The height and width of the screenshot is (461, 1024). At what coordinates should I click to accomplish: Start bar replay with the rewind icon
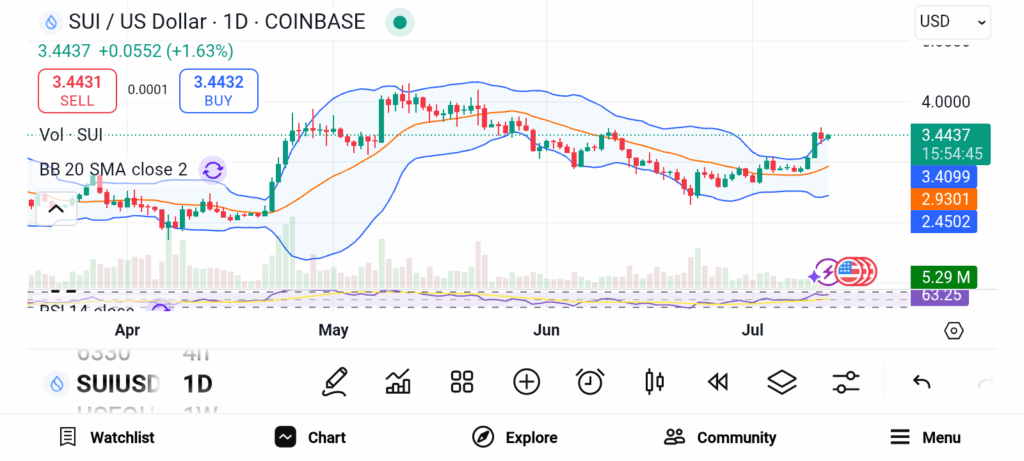click(718, 382)
